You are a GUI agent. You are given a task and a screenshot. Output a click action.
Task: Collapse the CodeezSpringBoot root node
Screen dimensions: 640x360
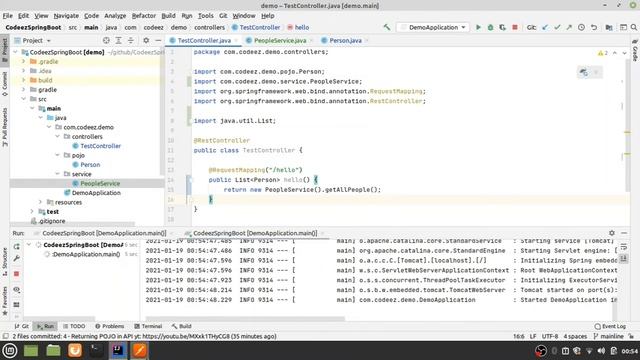(x=16, y=52)
